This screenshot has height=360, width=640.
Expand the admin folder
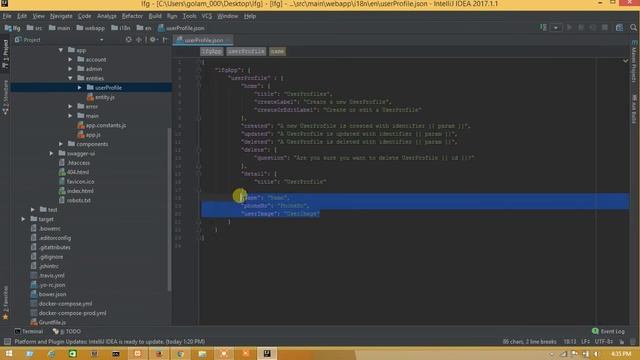click(x=70, y=69)
